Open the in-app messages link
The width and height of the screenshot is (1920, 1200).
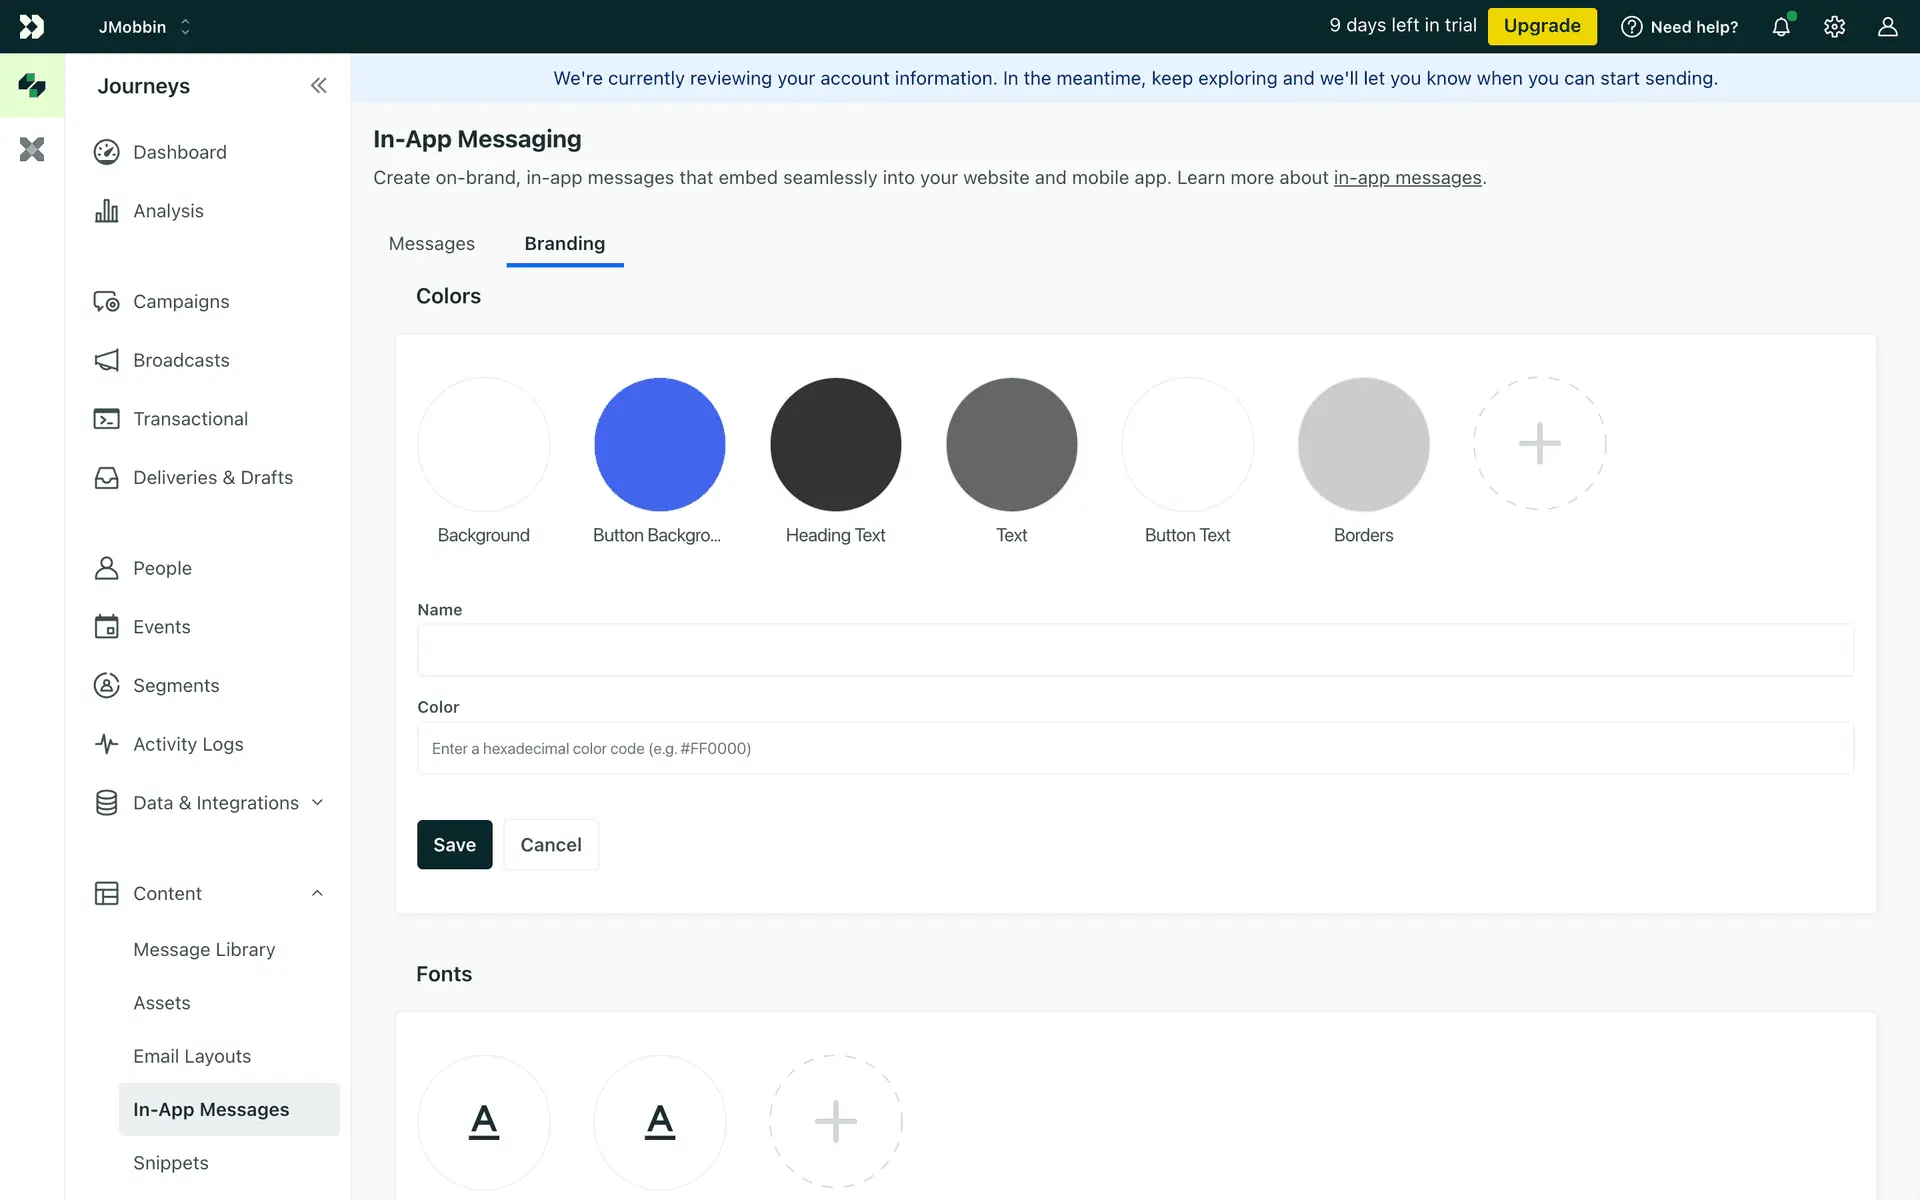click(1407, 178)
